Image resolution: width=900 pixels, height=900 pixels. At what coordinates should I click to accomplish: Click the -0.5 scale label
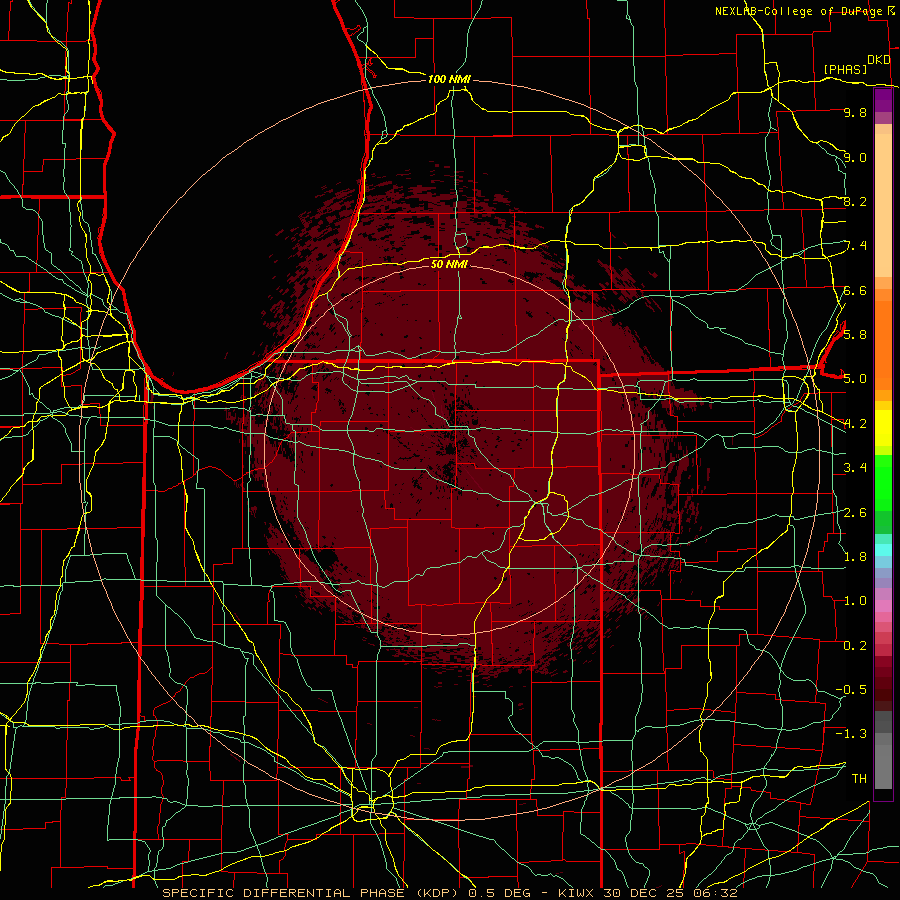click(851, 689)
